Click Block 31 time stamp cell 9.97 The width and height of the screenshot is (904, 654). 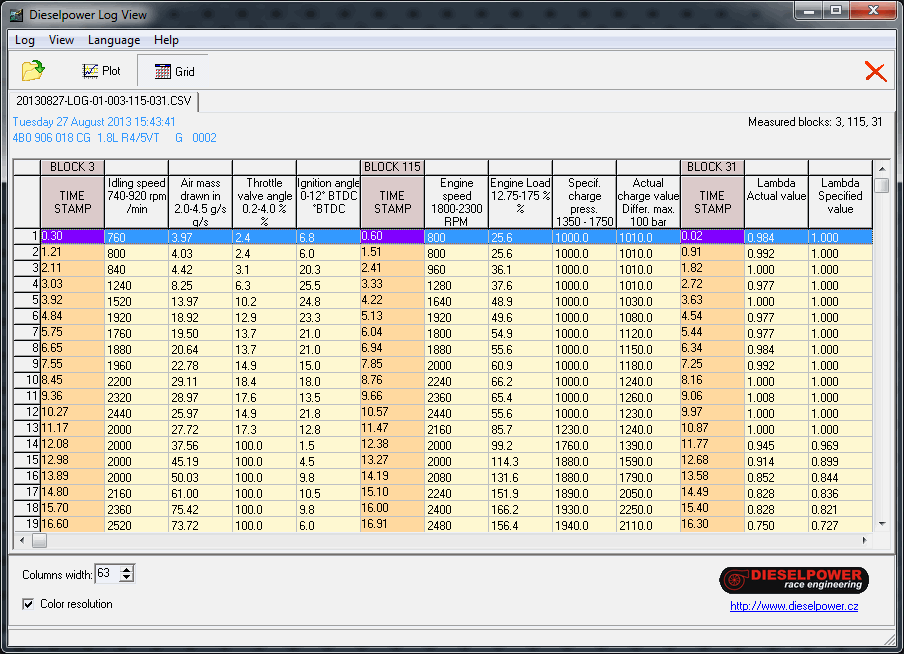(x=713, y=413)
